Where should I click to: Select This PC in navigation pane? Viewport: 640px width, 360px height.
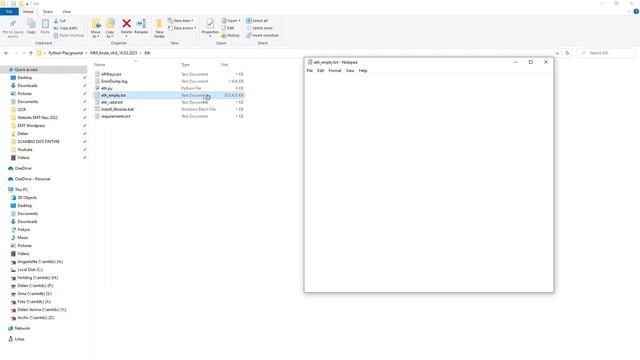pos(21,189)
